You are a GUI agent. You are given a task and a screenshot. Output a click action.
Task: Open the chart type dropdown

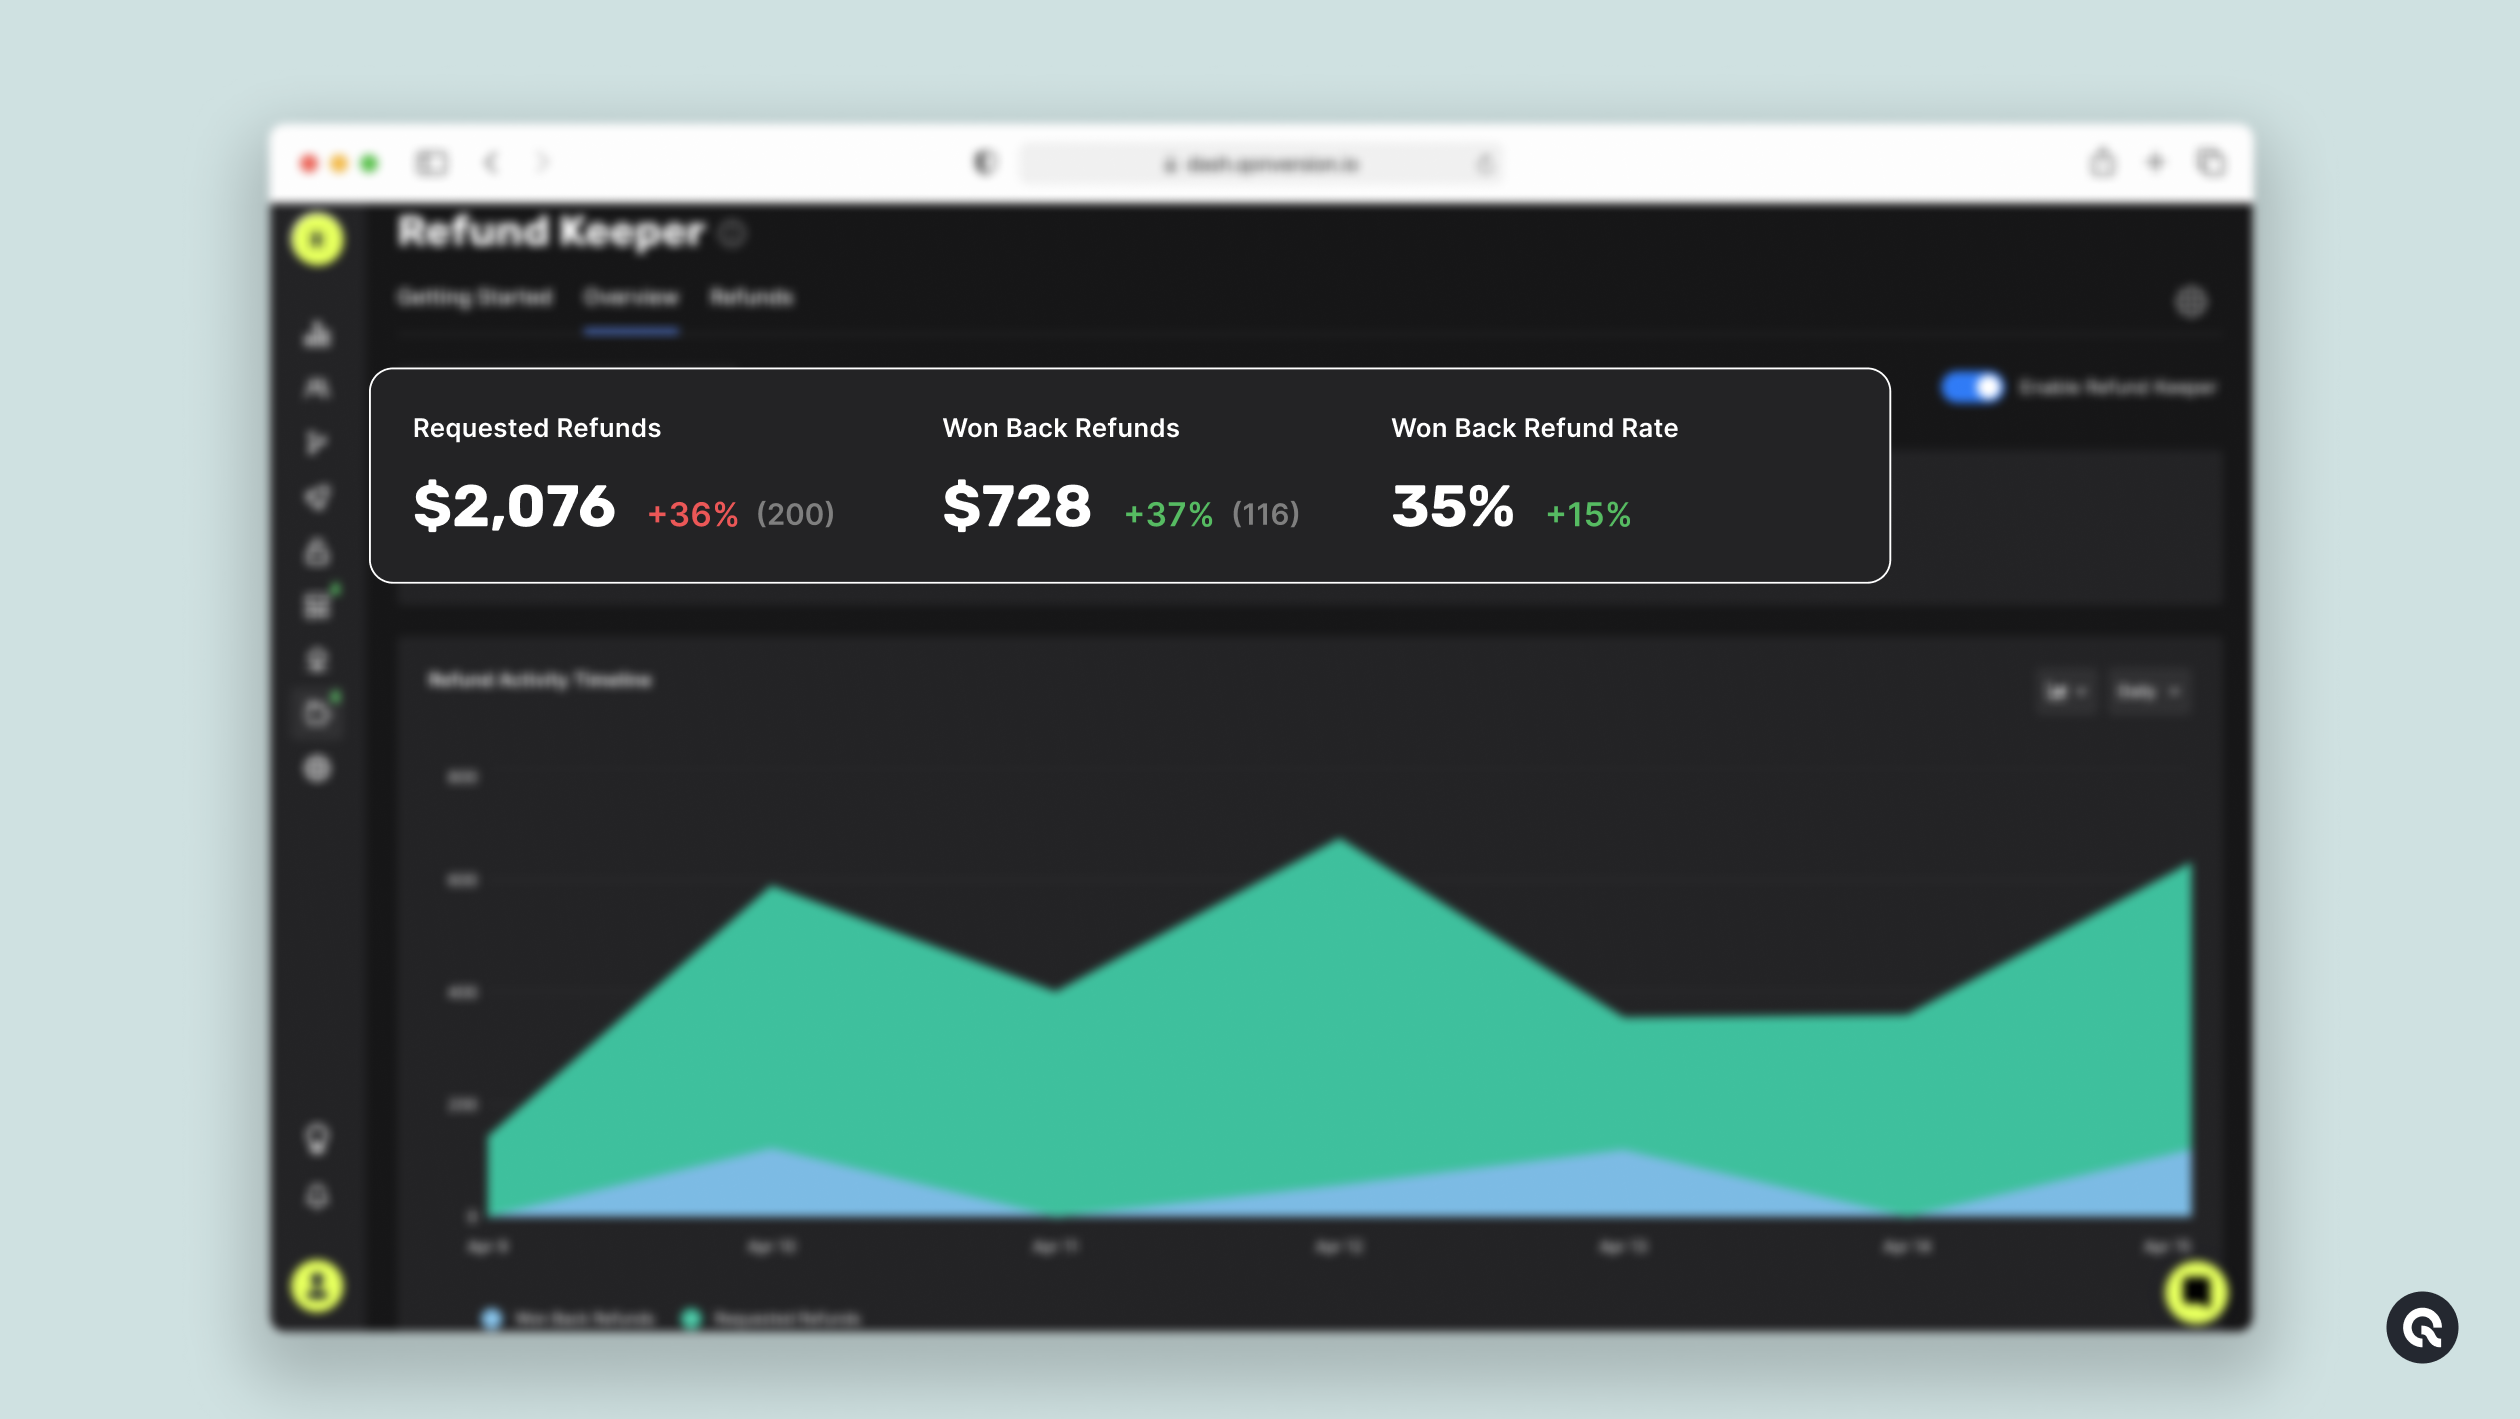click(x=2065, y=691)
